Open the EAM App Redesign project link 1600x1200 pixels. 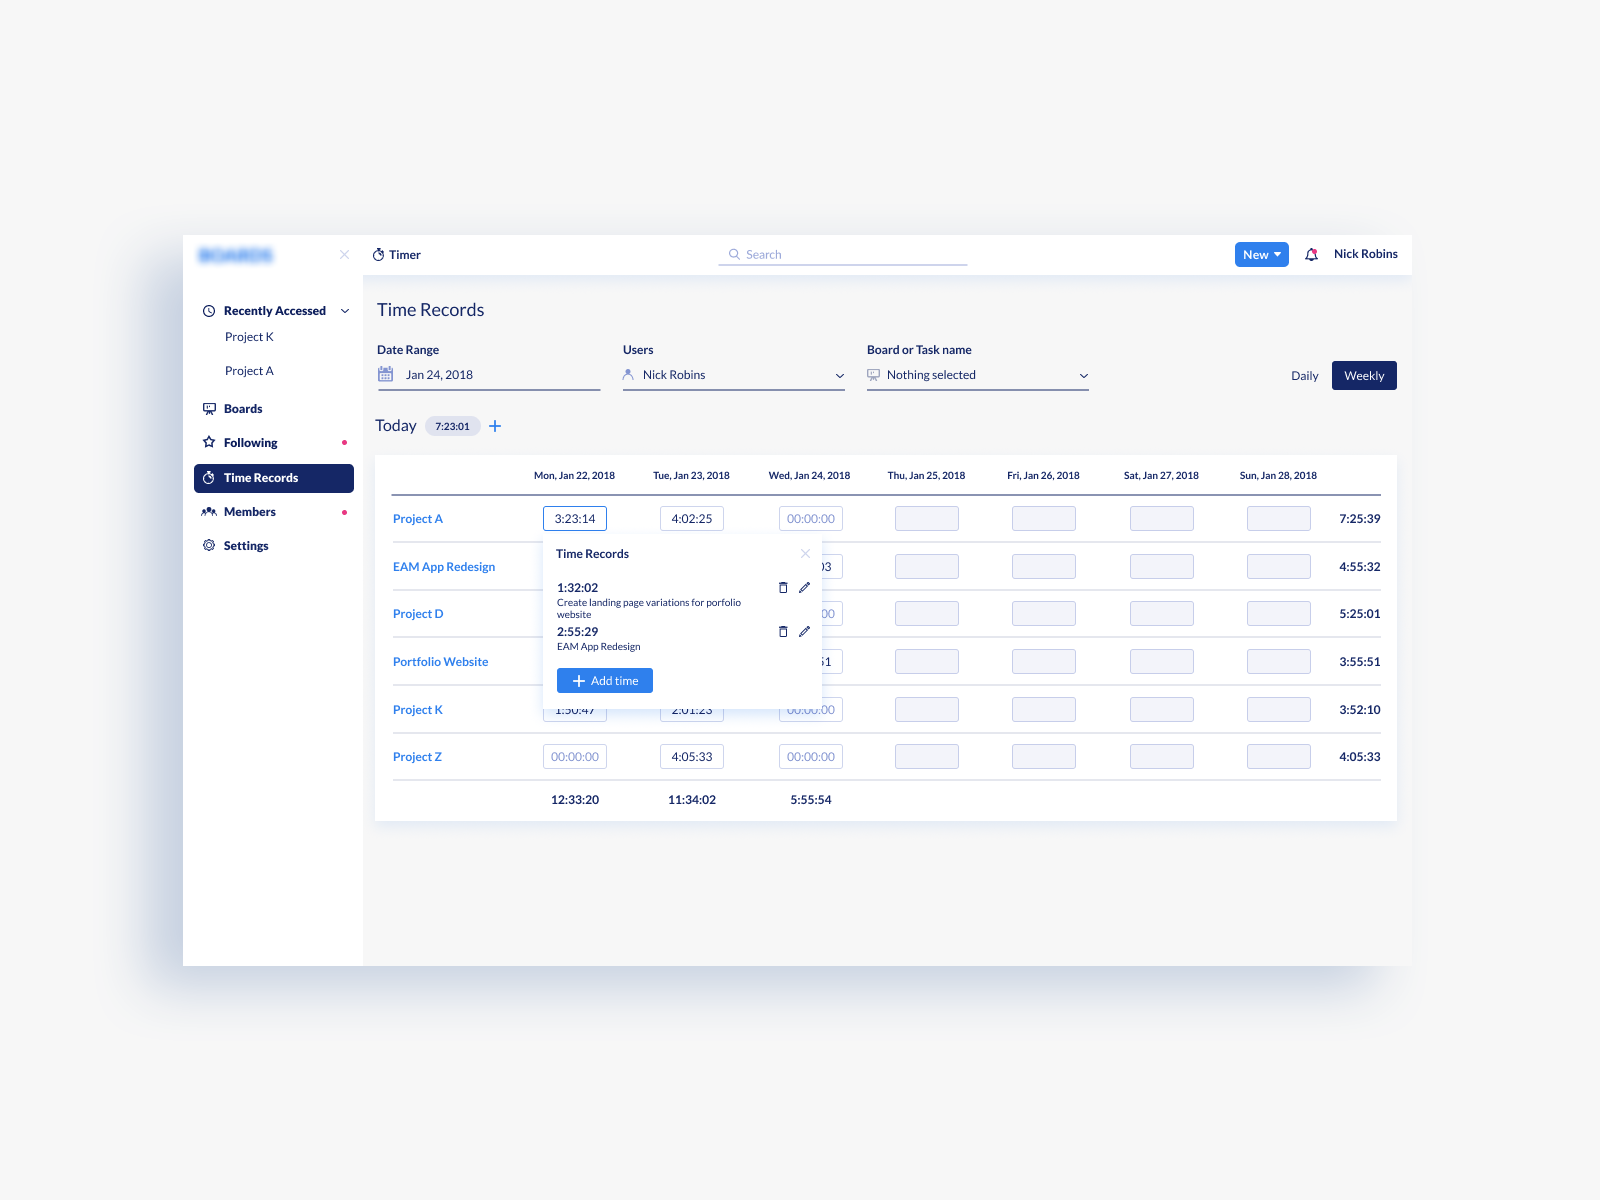(x=443, y=566)
